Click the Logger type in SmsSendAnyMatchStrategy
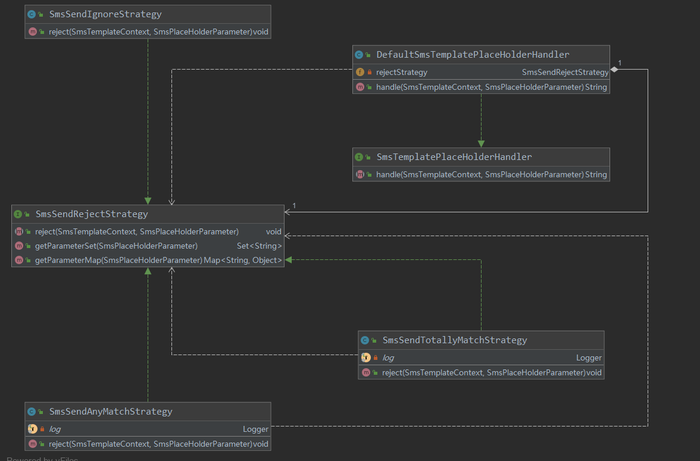 (x=255, y=429)
